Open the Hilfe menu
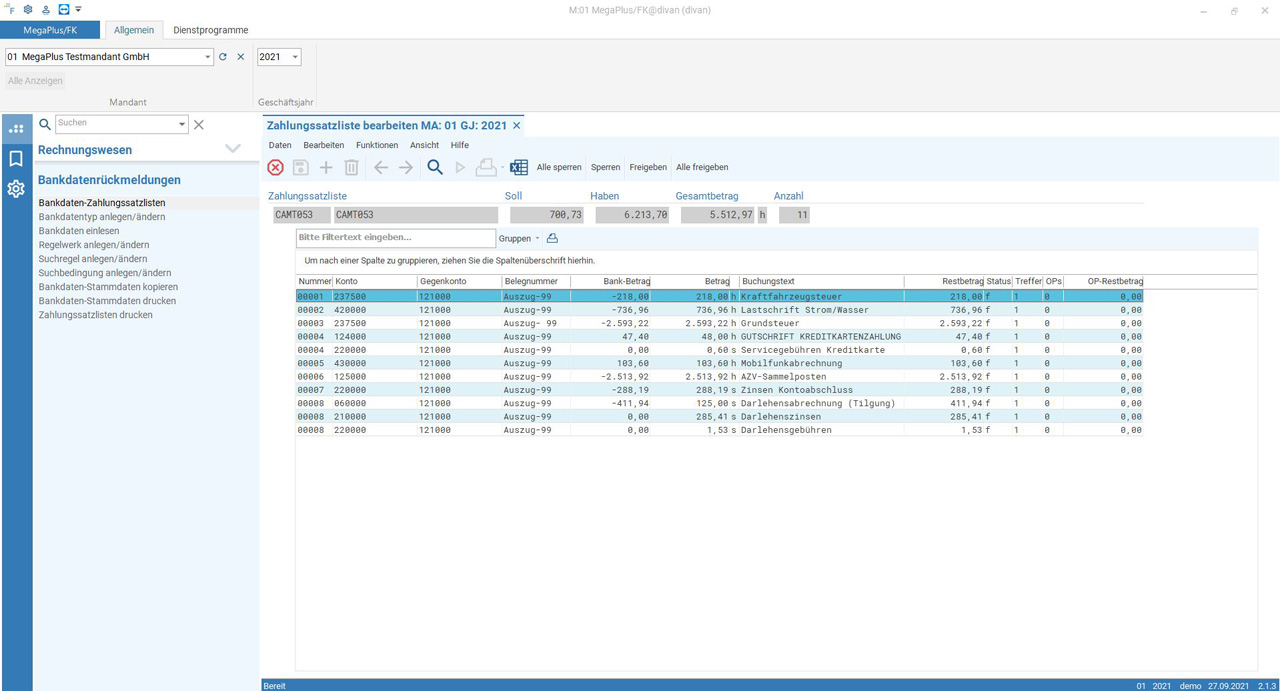The width and height of the screenshot is (1280, 691). click(x=459, y=145)
